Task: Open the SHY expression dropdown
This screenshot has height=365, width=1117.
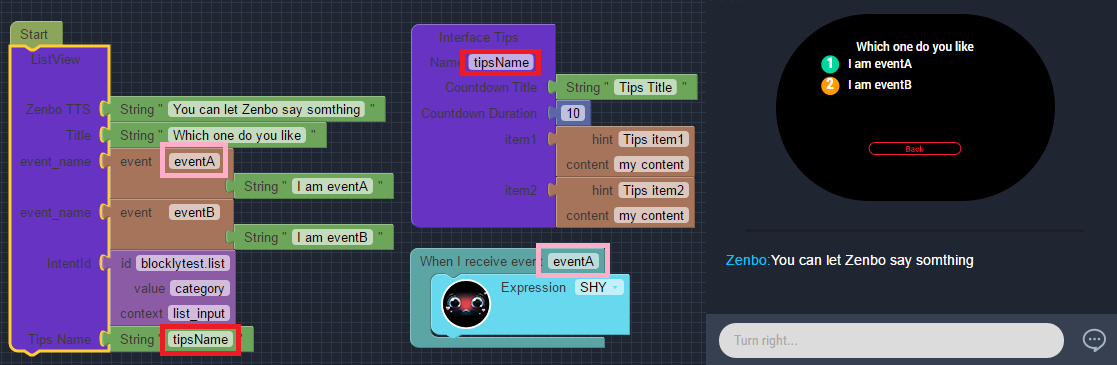Action: tap(598, 287)
